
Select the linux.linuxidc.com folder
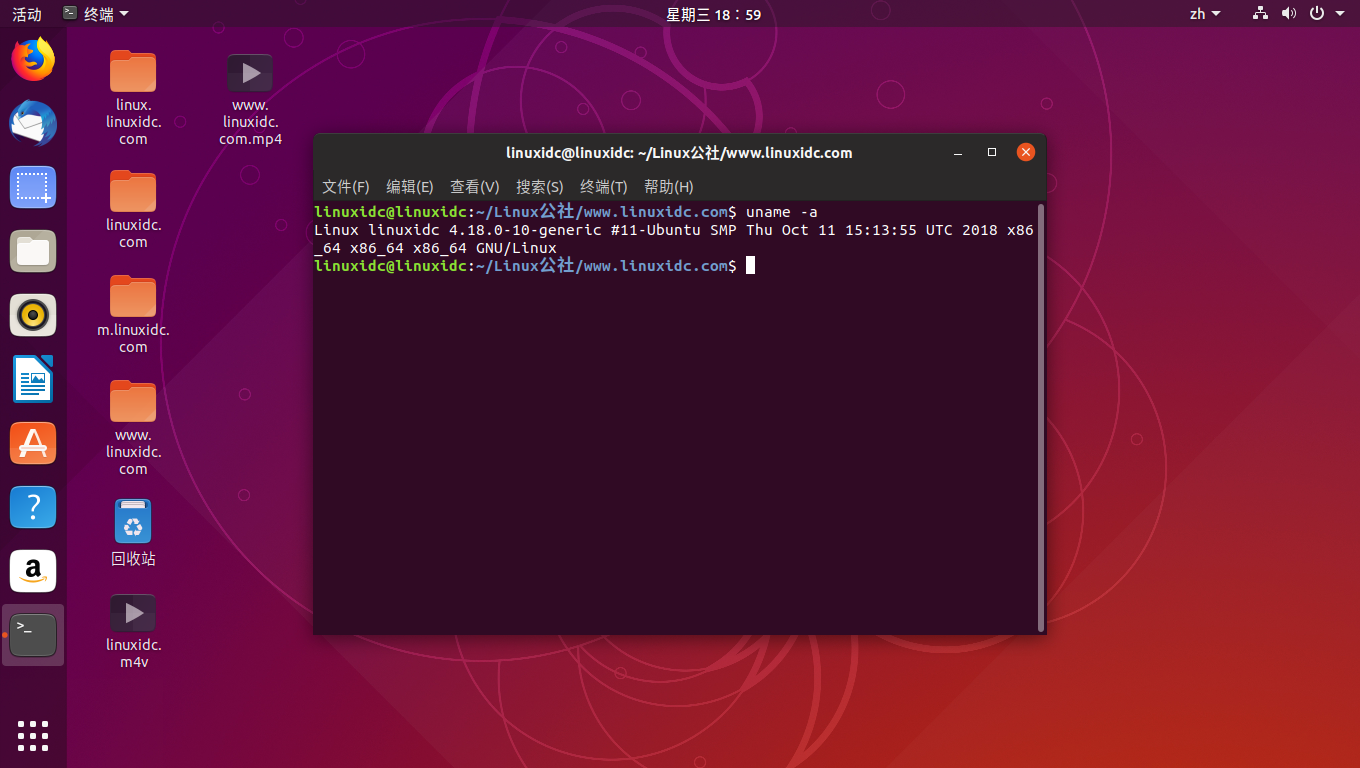[x=133, y=98]
